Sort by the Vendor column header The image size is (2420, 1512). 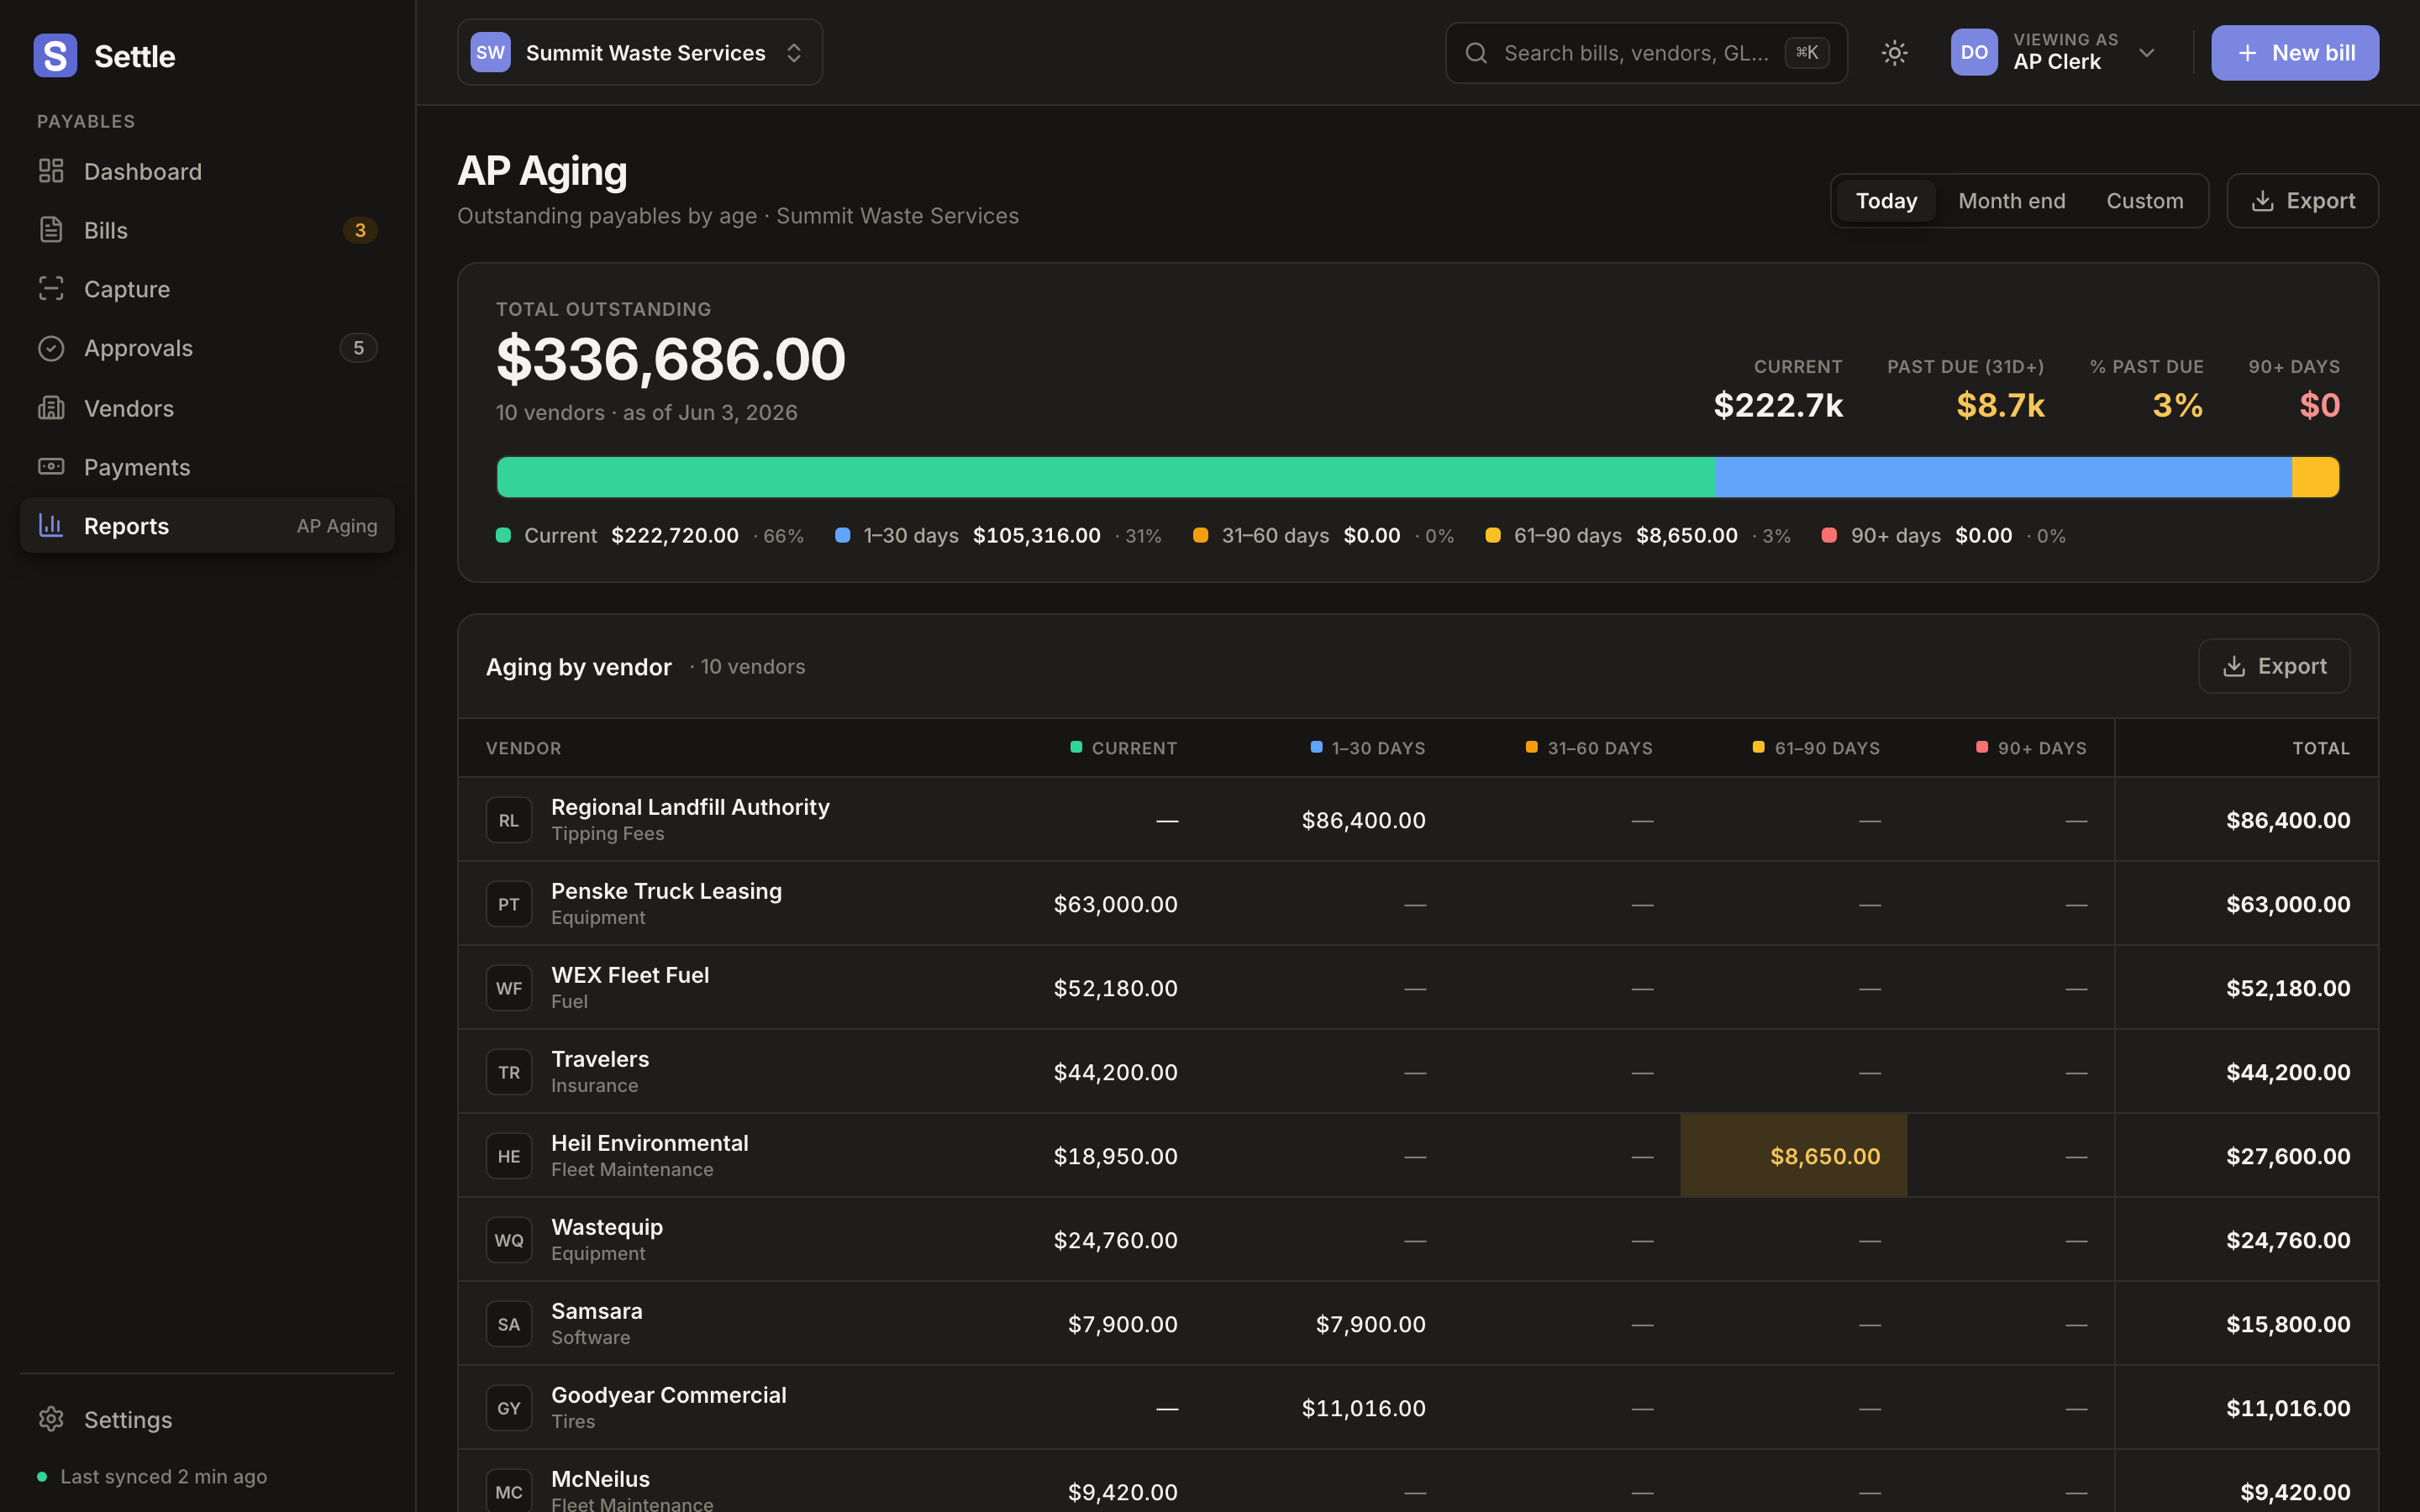[523, 748]
